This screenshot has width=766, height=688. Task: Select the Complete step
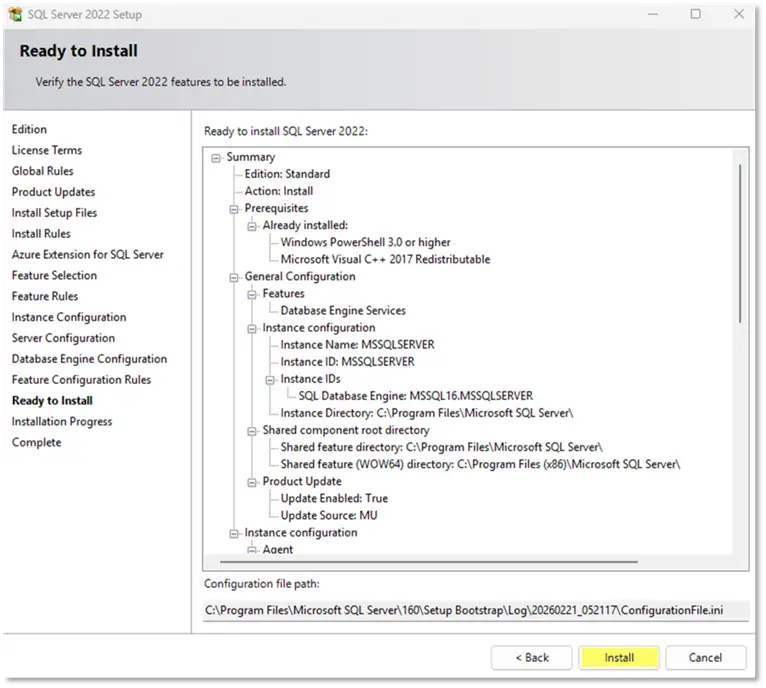pyautogui.click(x=37, y=442)
